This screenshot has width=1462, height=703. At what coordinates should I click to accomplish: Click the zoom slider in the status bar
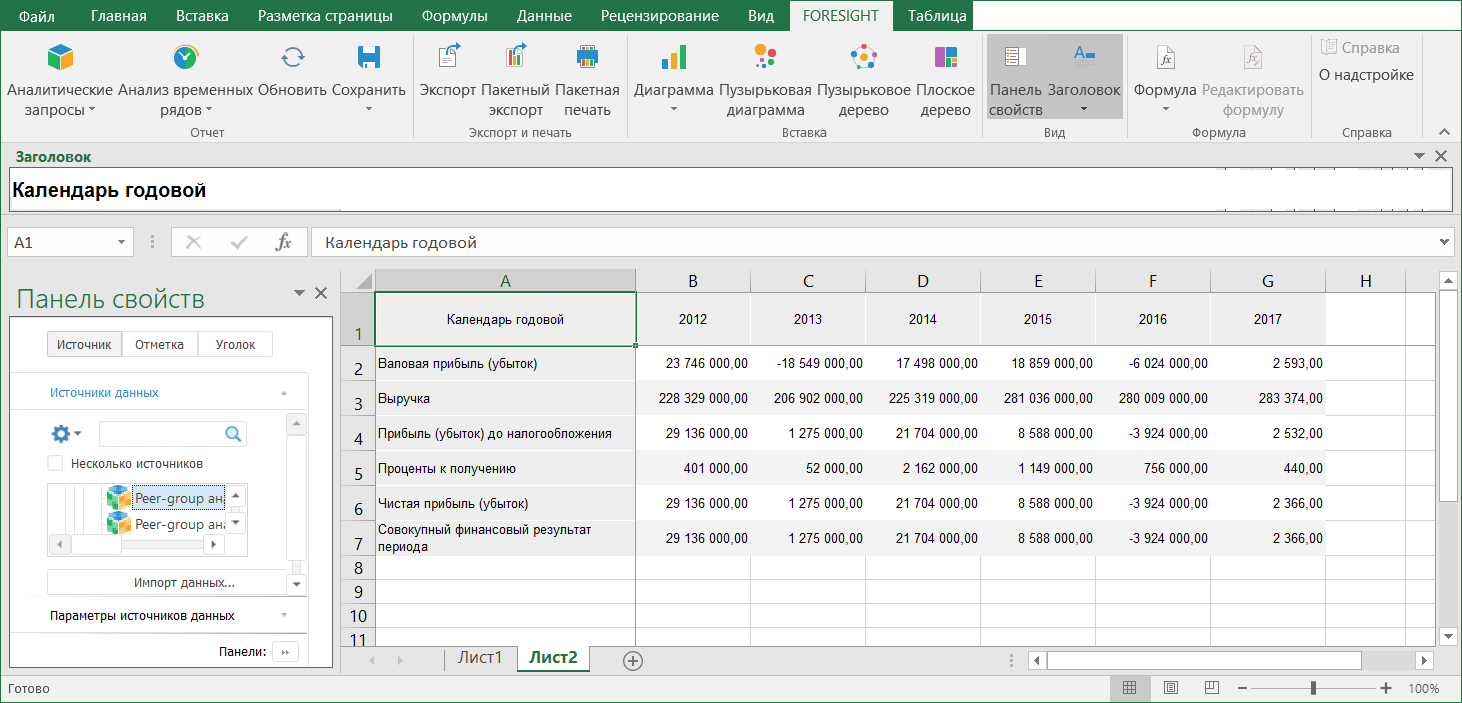tap(1313, 688)
